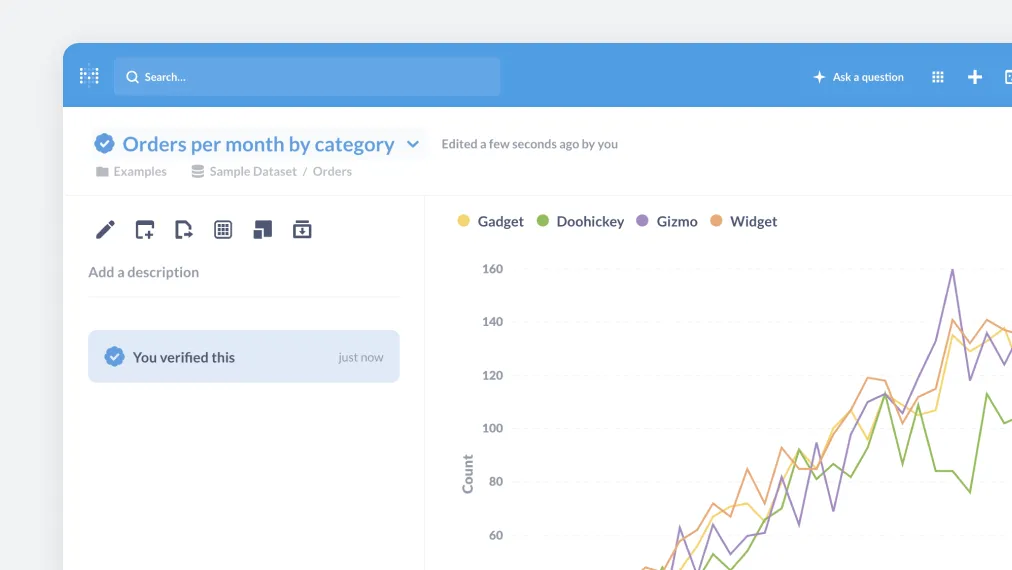
Task: Click the pencil edit icon
Action: (x=105, y=230)
